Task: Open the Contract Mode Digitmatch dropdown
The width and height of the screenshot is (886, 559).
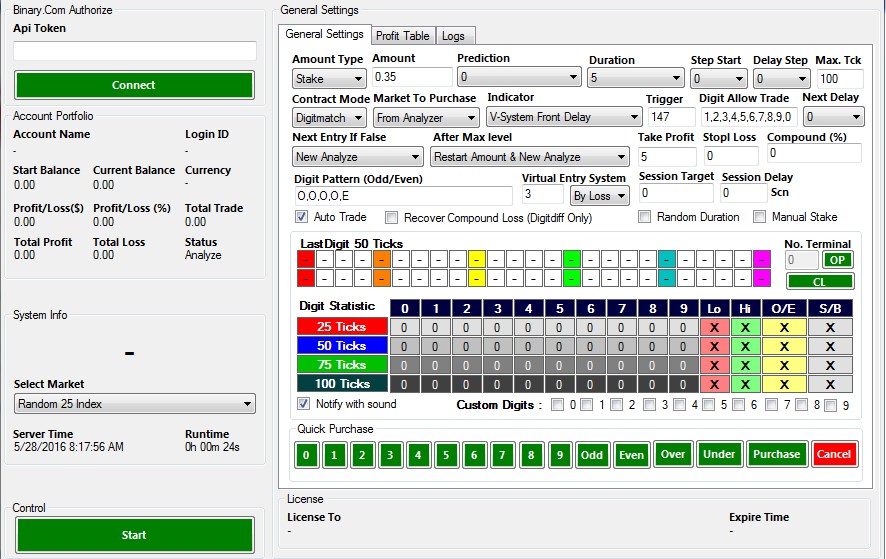Action: (329, 118)
